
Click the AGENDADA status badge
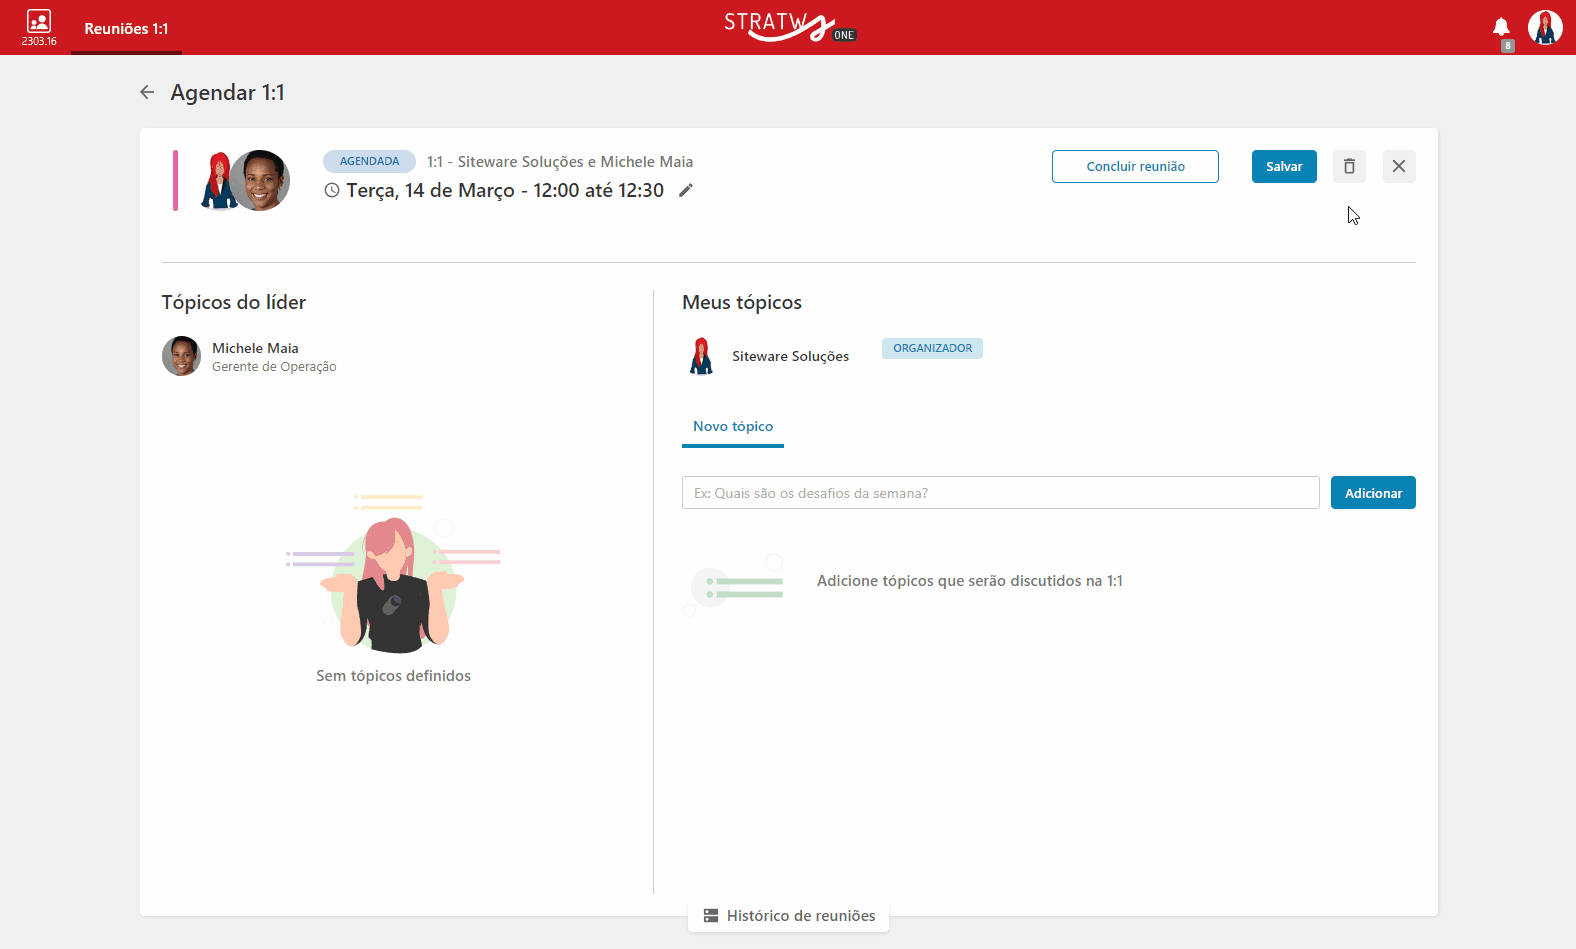click(x=369, y=161)
